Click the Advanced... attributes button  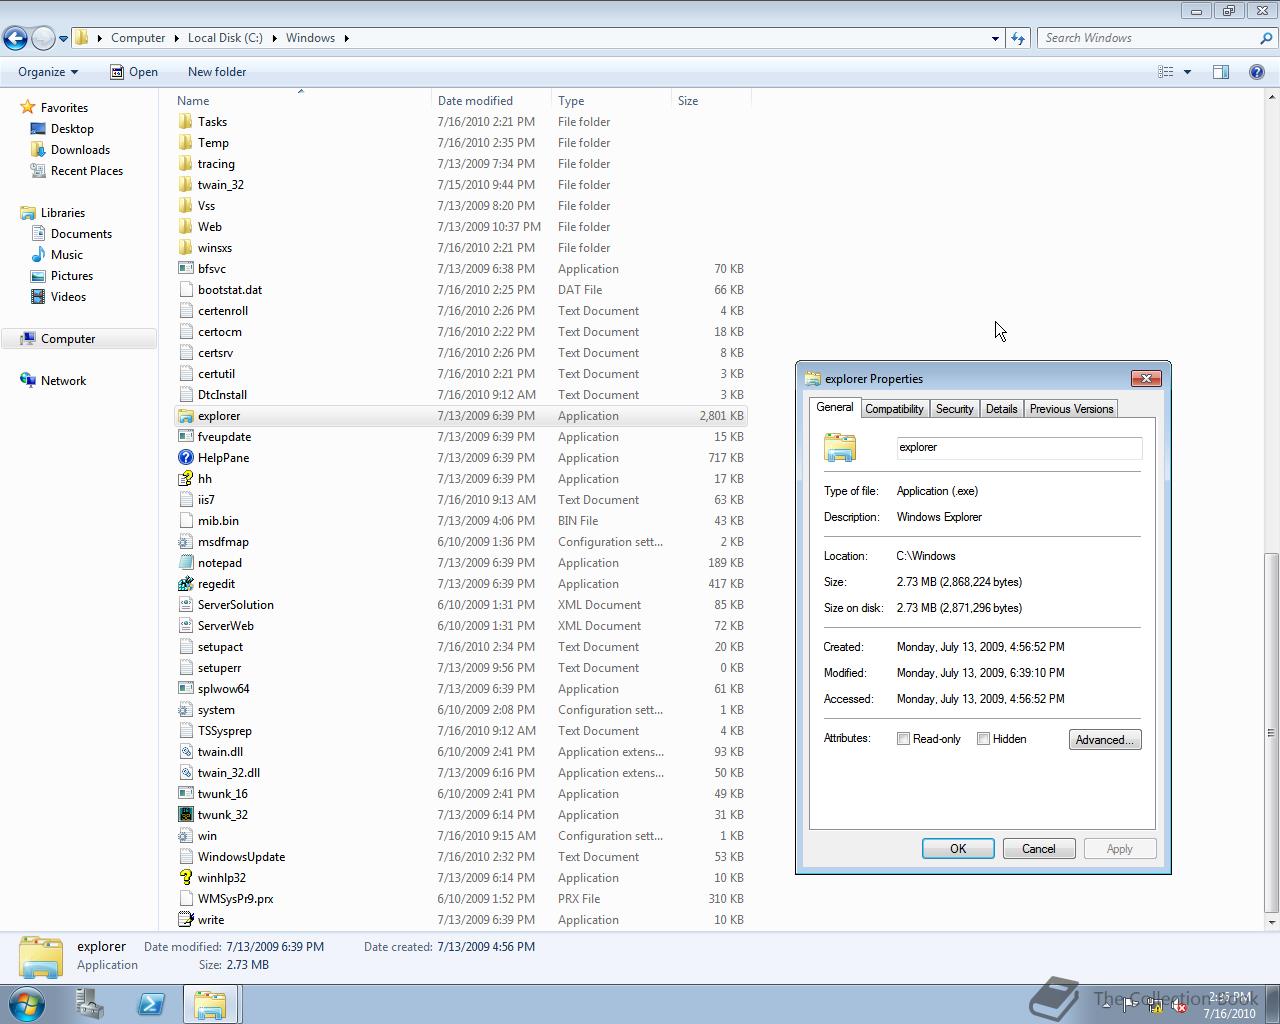point(1105,740)
